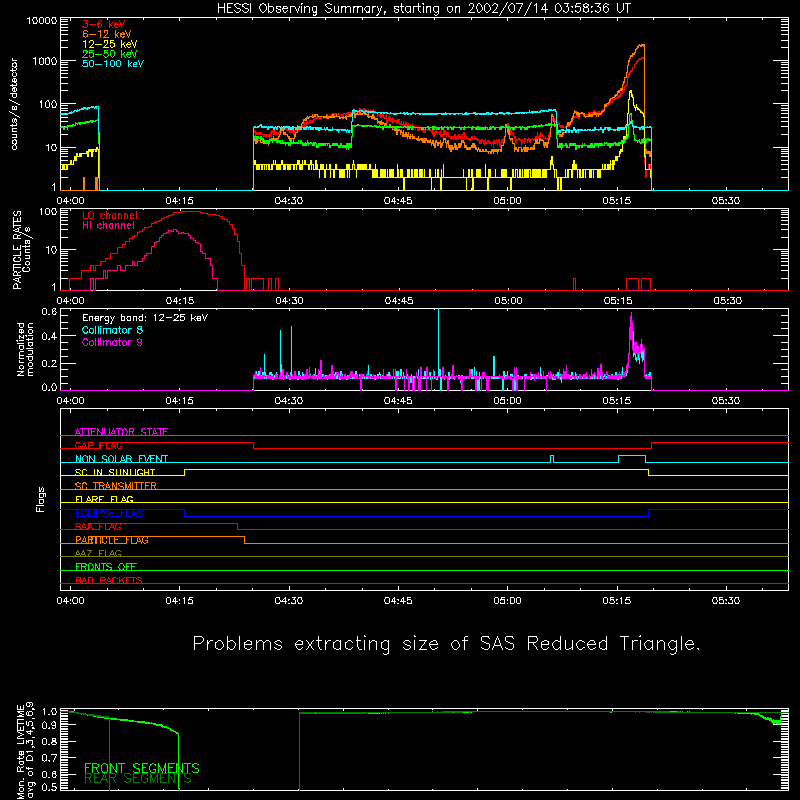Click the LO channel particle rate peak

[x=191, y=211]
